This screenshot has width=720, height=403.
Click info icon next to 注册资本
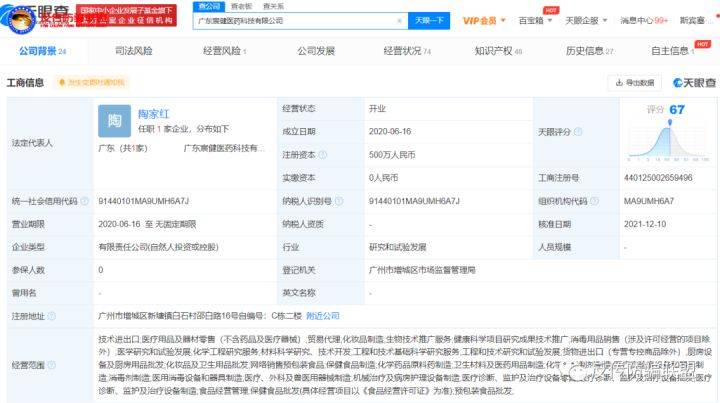pyautogui.click(x=323, y=155)
